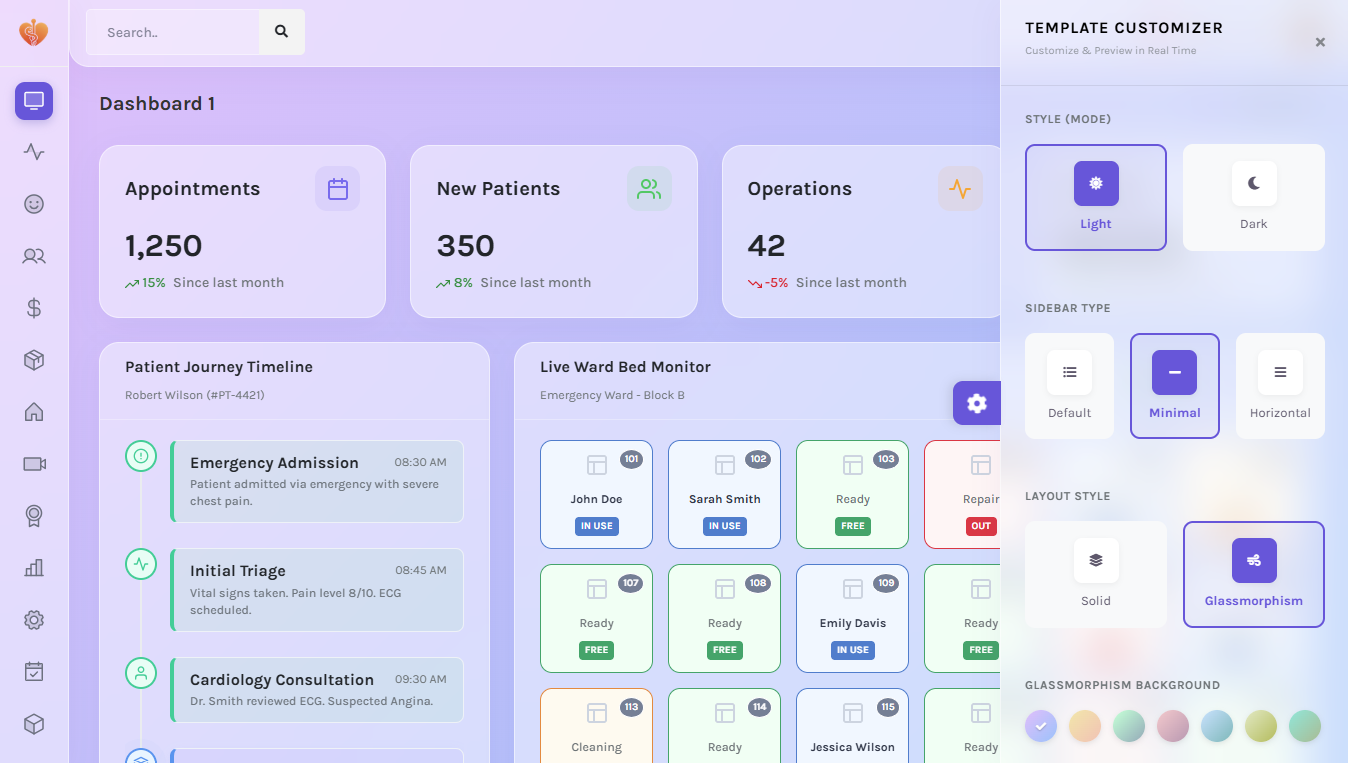This screenshot has height=763, width=1348.
Task: Open the Emergency Admission timeline entry
Action: 317,481
